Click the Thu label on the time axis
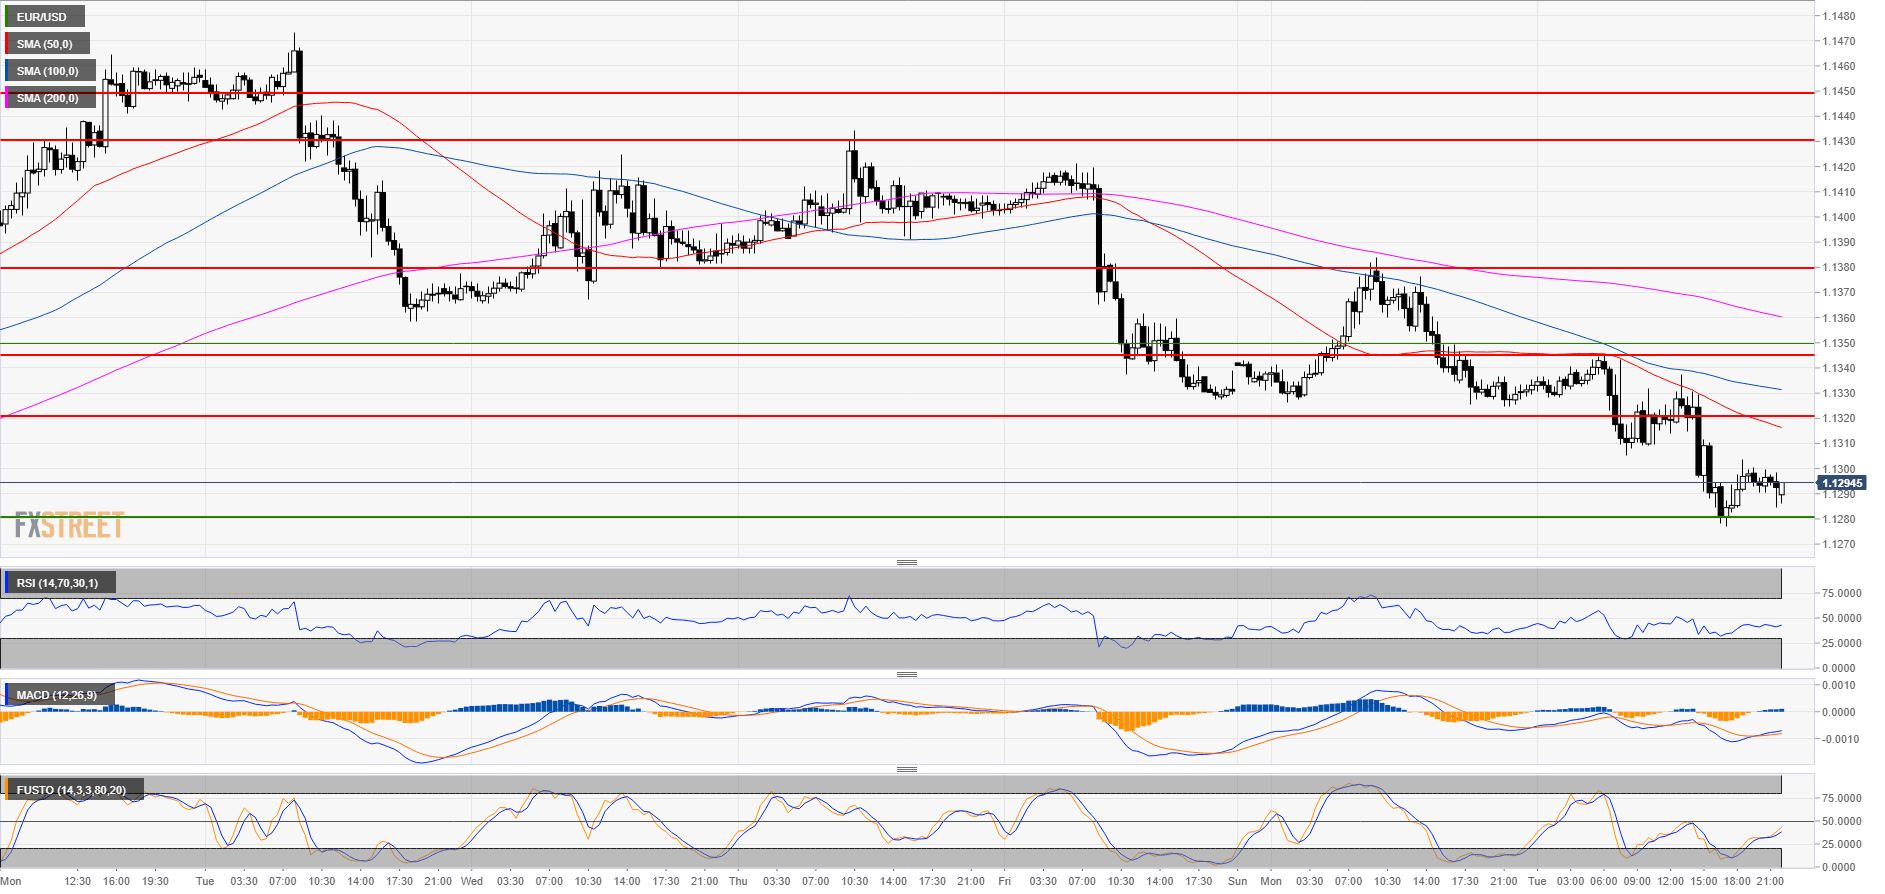1885x894 pixels. pyautogui.click(x=738, y=881)
